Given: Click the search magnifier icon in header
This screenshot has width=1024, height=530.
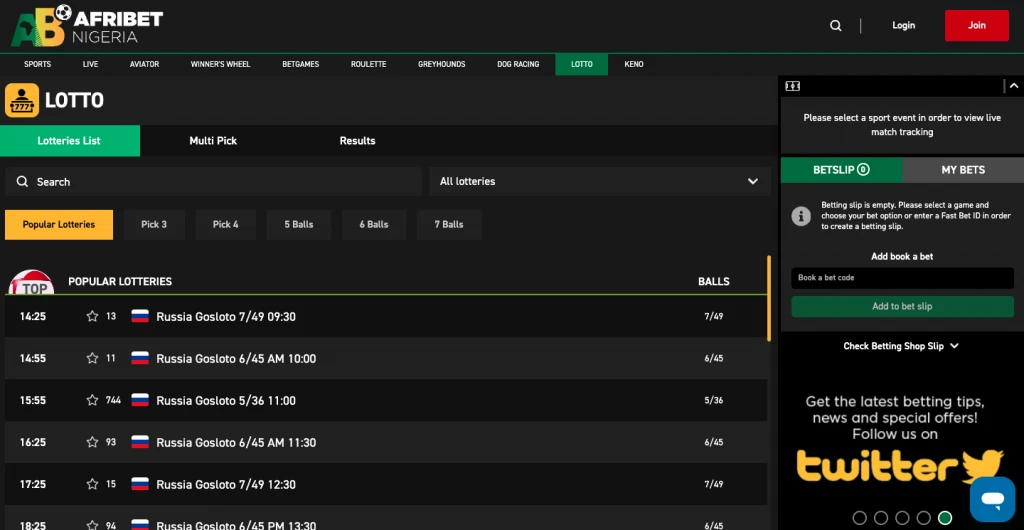Looking at the screenshot, I should 836,26.
